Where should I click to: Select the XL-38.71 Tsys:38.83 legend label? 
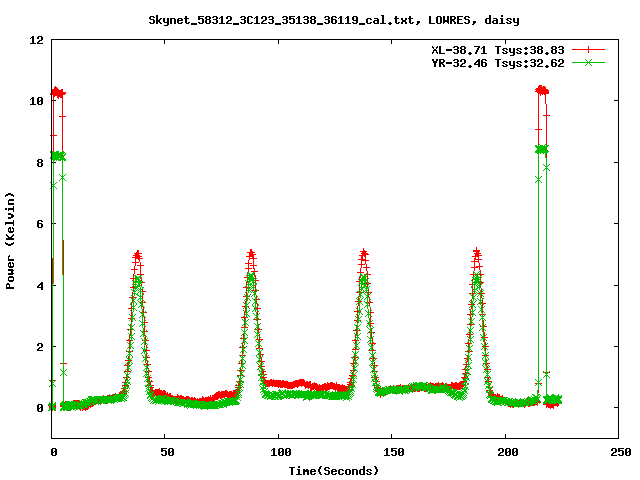click(x=498, y=50)
